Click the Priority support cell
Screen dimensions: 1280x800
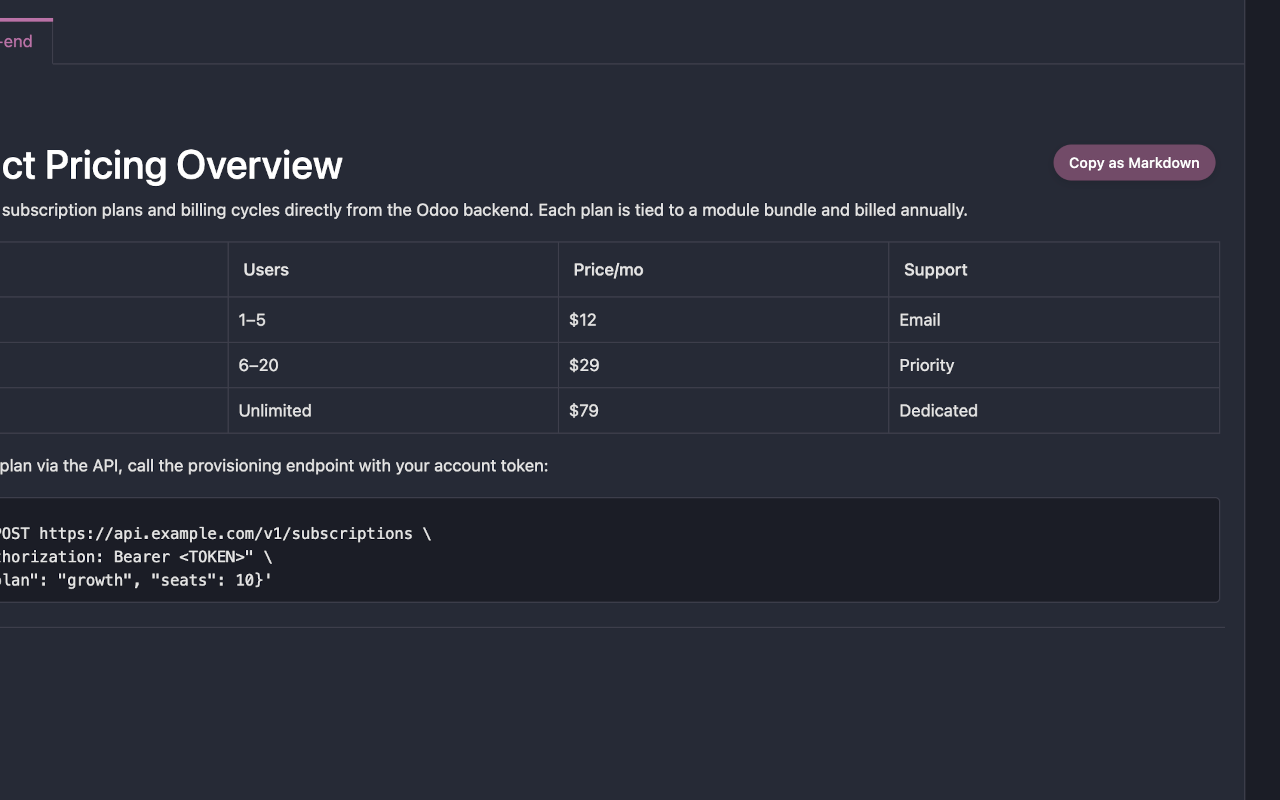click(x=1054, y=365)
